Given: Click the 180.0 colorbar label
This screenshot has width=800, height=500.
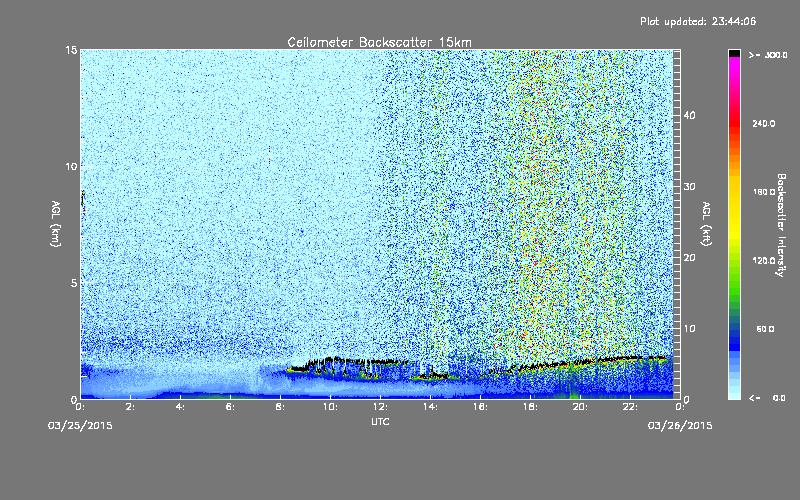Looking at the screenshot, I should [x=764, y=192].
